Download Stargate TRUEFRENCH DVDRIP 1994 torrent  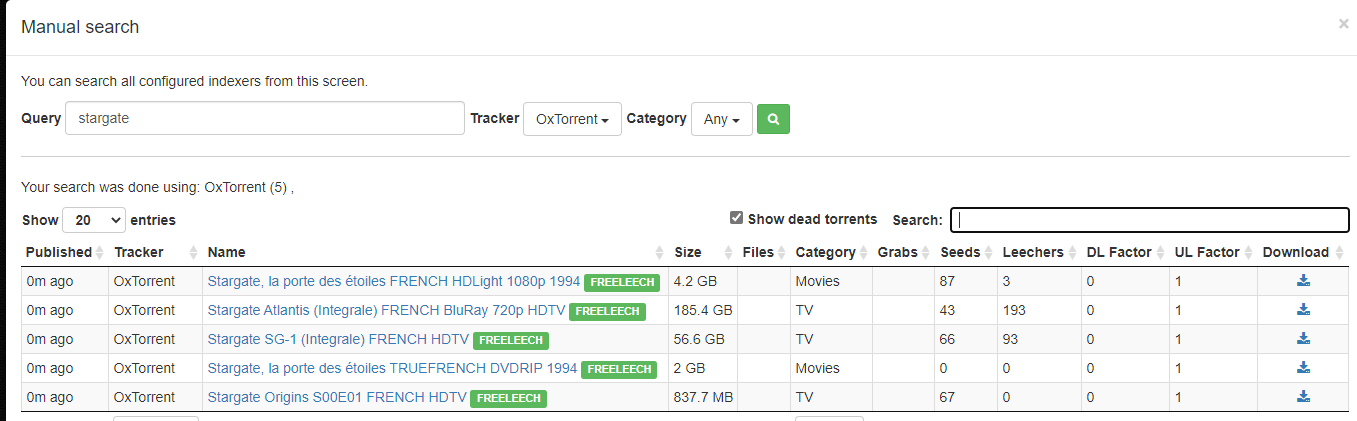tap(1303, 368)
